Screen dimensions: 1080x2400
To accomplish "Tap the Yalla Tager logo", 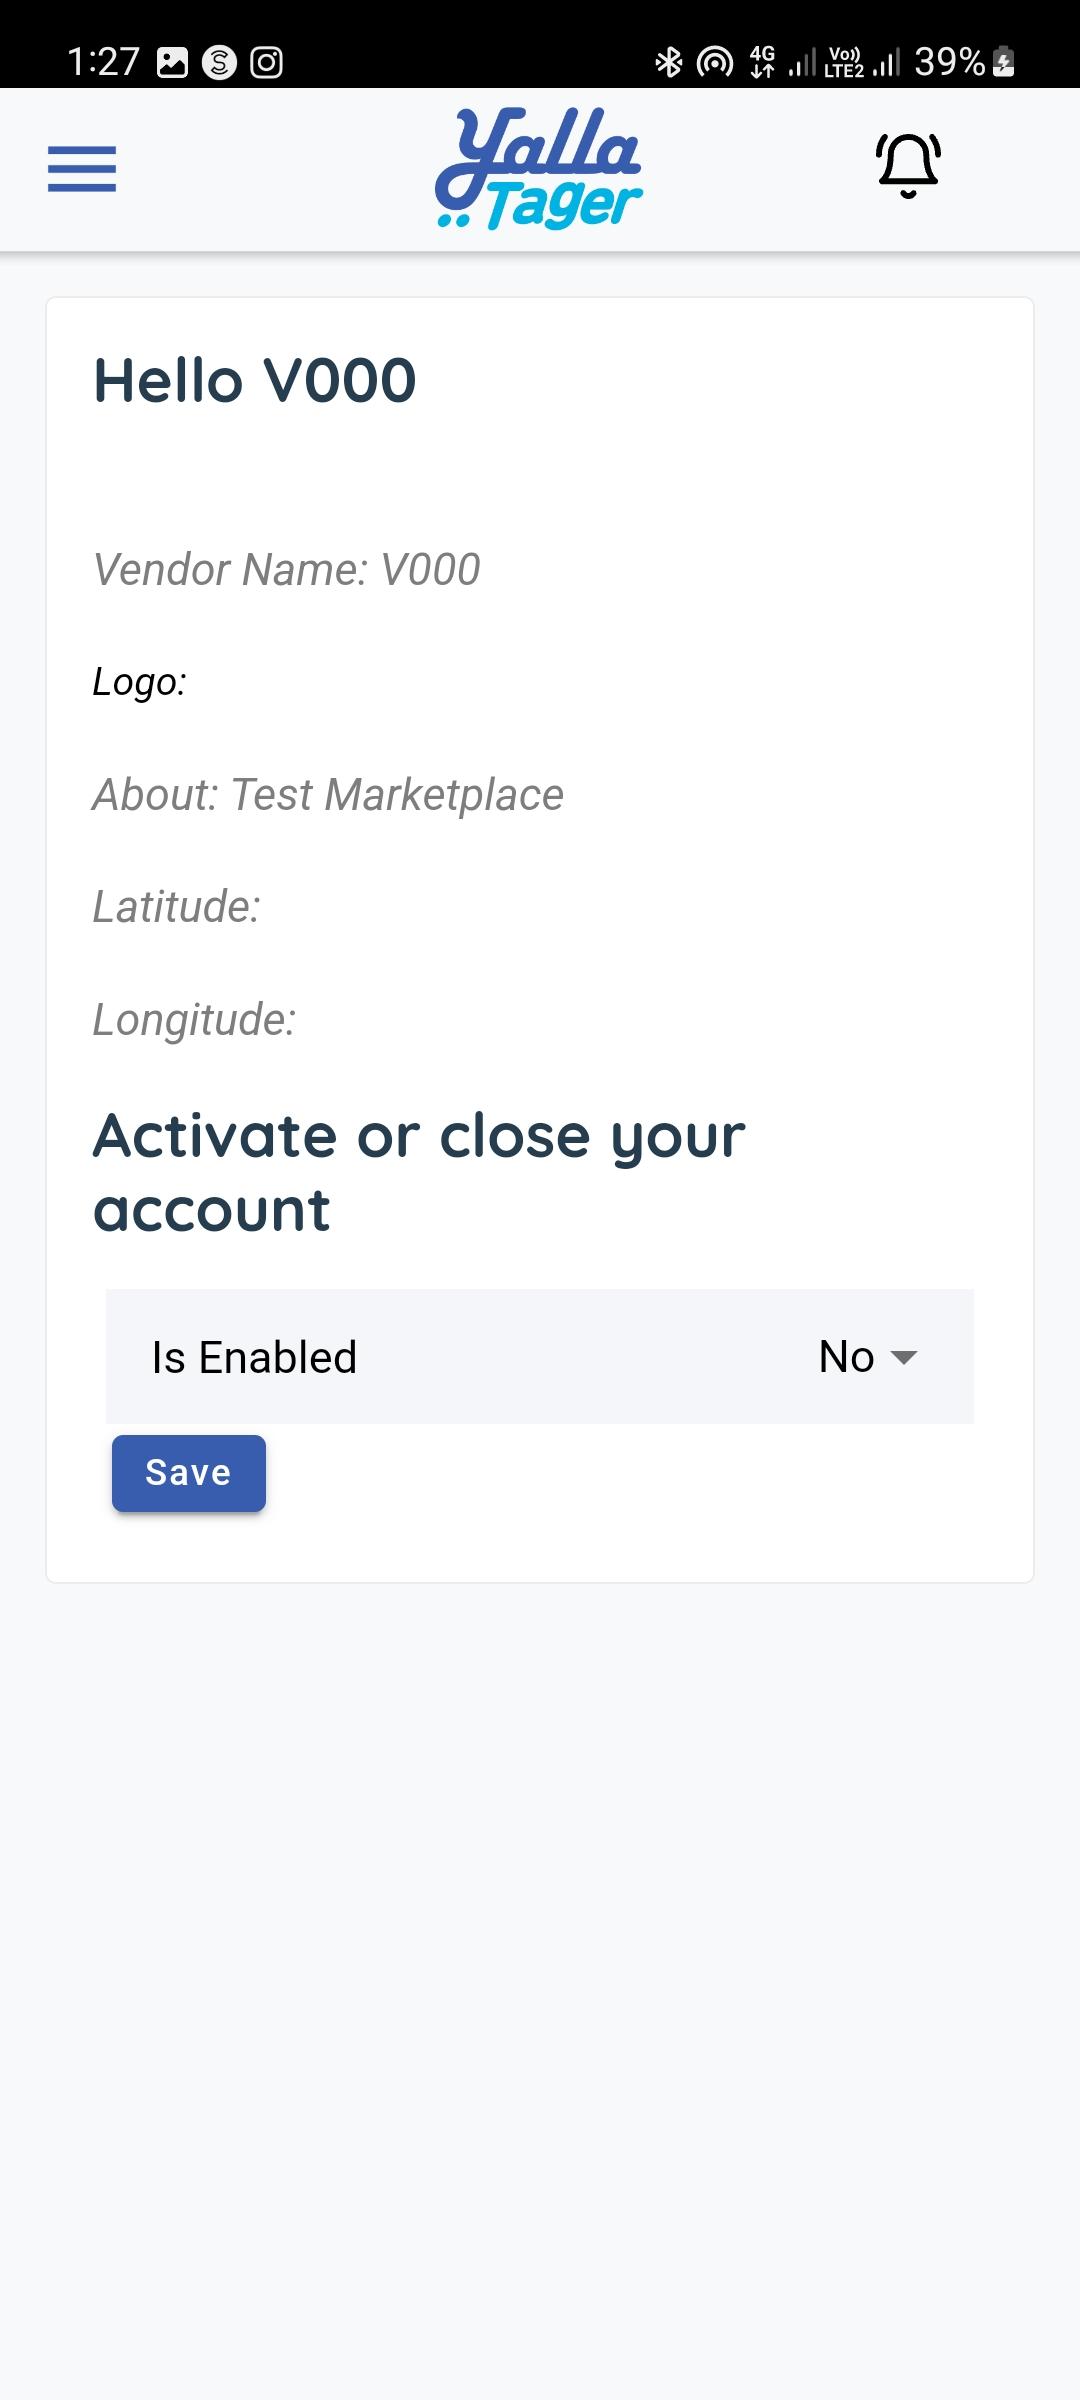I will coord(539,168).
